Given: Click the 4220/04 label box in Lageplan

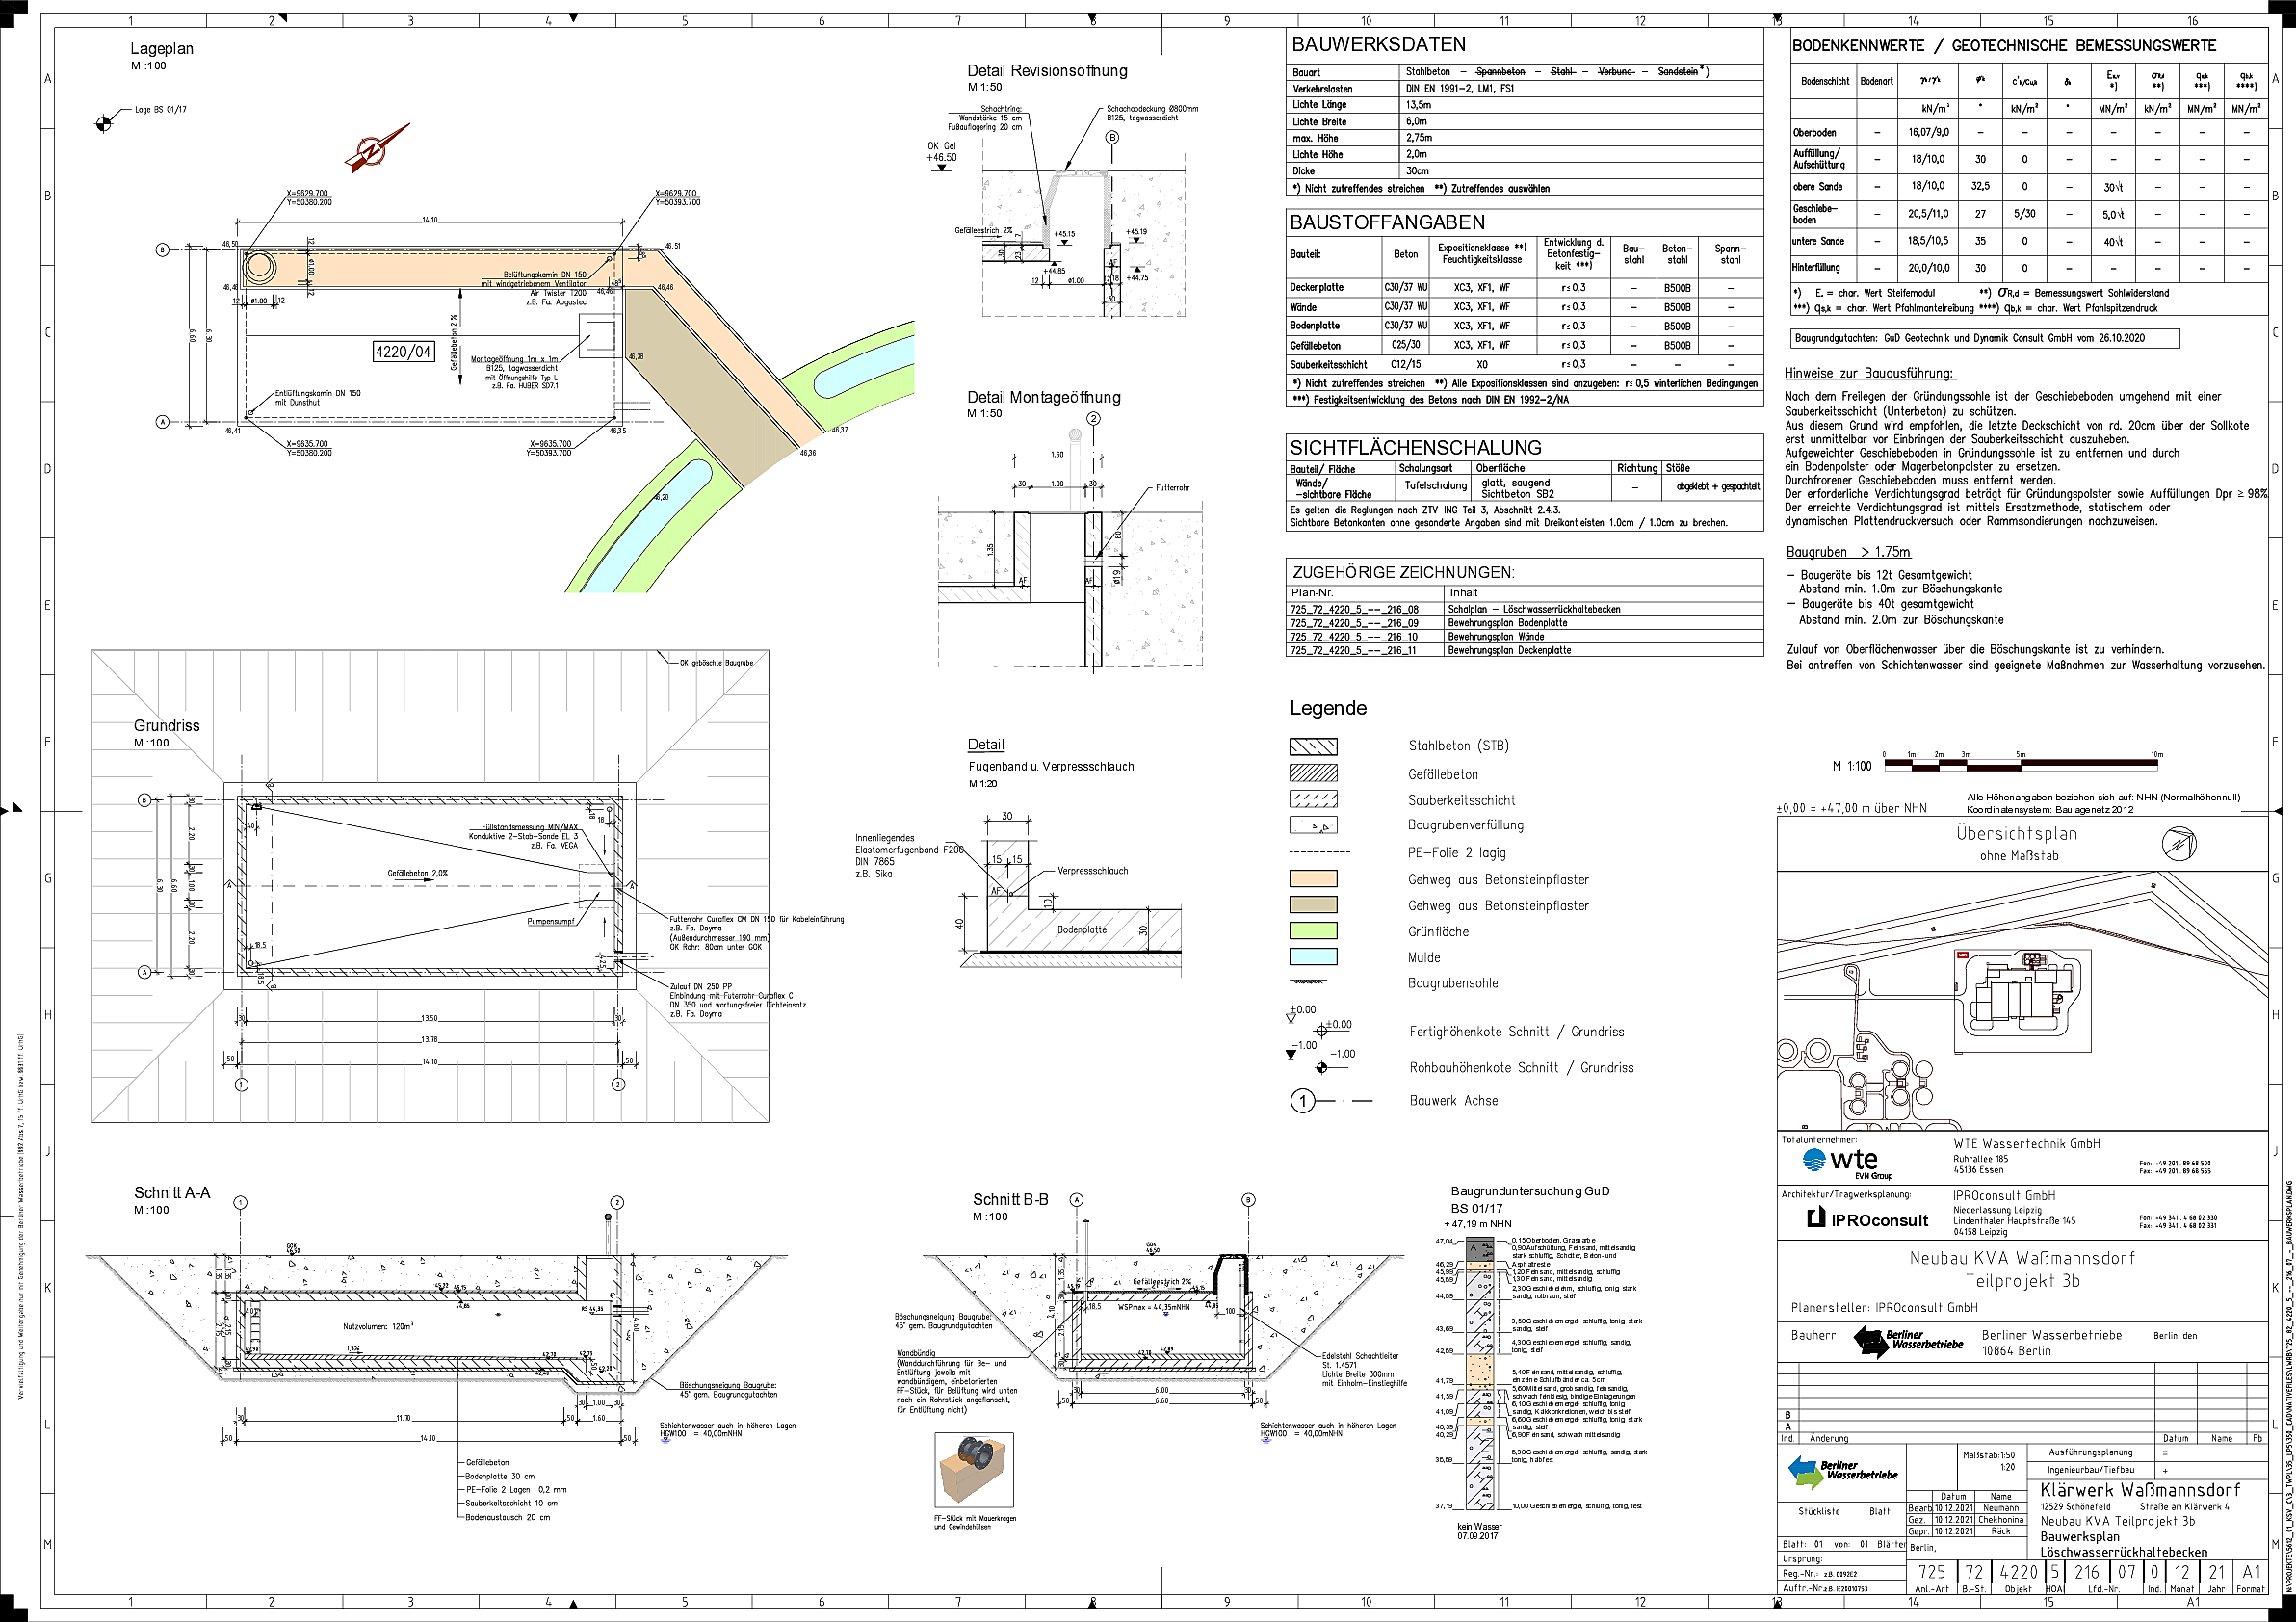Looking at the screenshot, I should [x=403, y=351].
